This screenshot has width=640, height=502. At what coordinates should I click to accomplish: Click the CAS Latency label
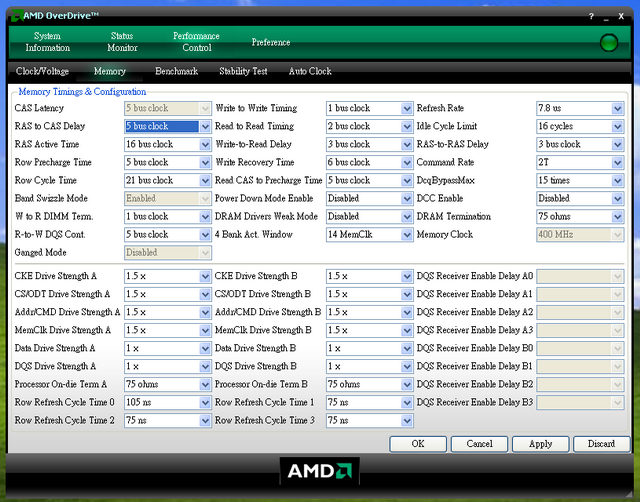pyautogui.click(x=39, y=108)
